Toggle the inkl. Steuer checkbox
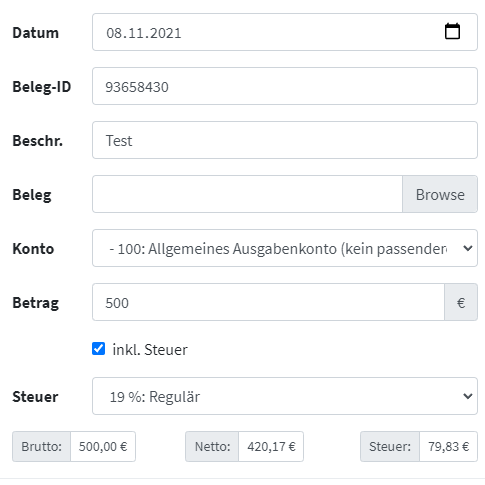The image size is (485, 485). click(98, 349)
